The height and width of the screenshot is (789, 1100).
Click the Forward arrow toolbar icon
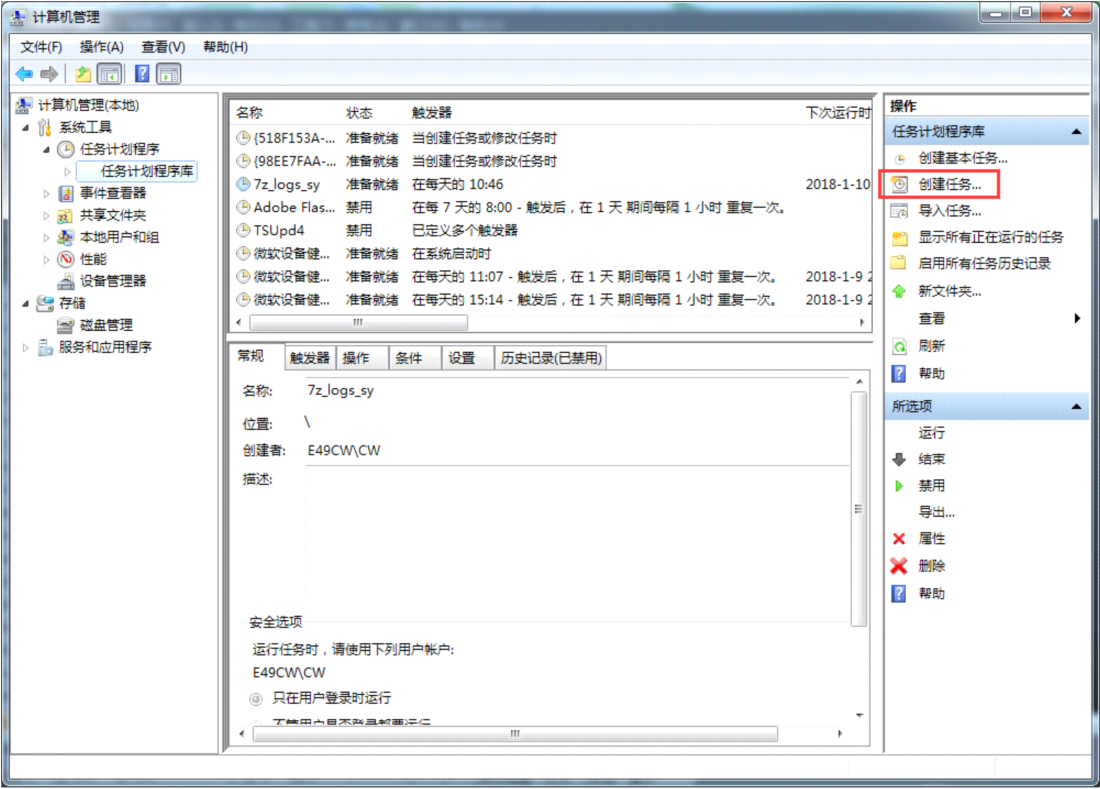pos(49,74)
